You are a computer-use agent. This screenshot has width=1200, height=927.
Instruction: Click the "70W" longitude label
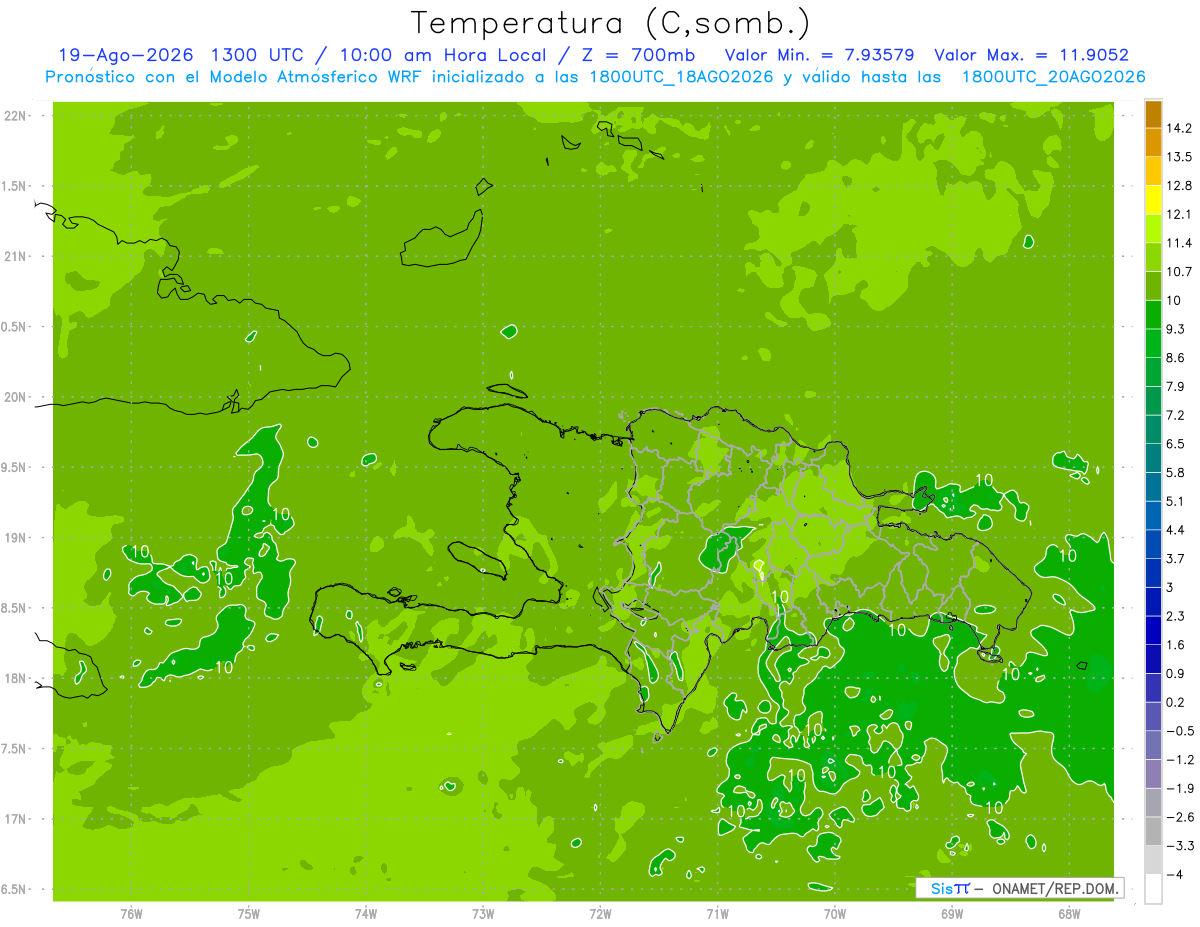click(835, 913)
